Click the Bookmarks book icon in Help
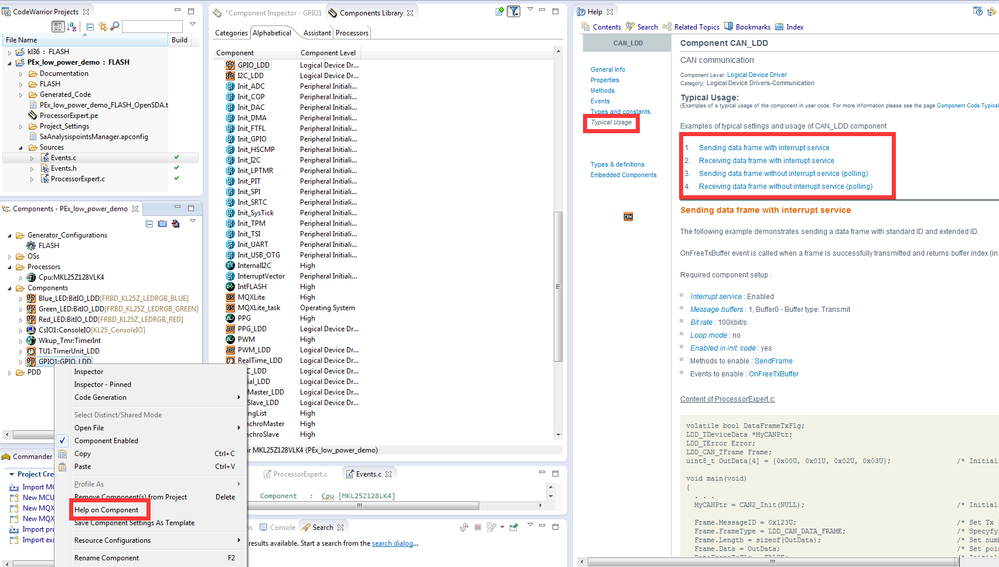This screenshot has height=567, width=999. click(728, 27)
